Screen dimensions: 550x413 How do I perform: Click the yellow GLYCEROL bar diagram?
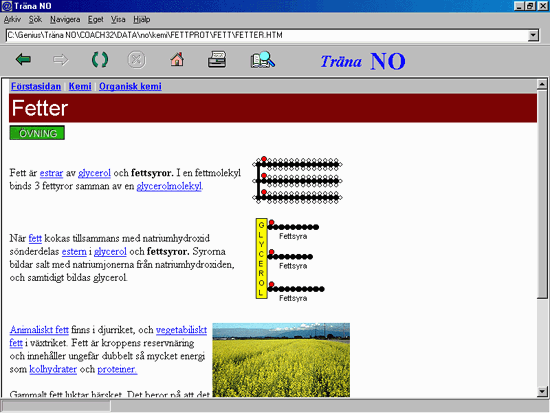click(262, 259)
